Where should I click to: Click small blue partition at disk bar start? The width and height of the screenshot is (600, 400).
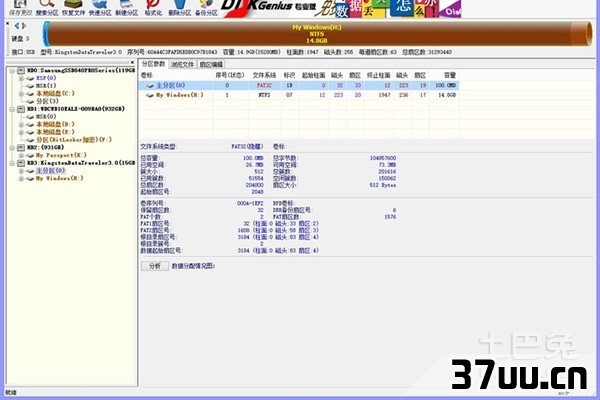46,34
